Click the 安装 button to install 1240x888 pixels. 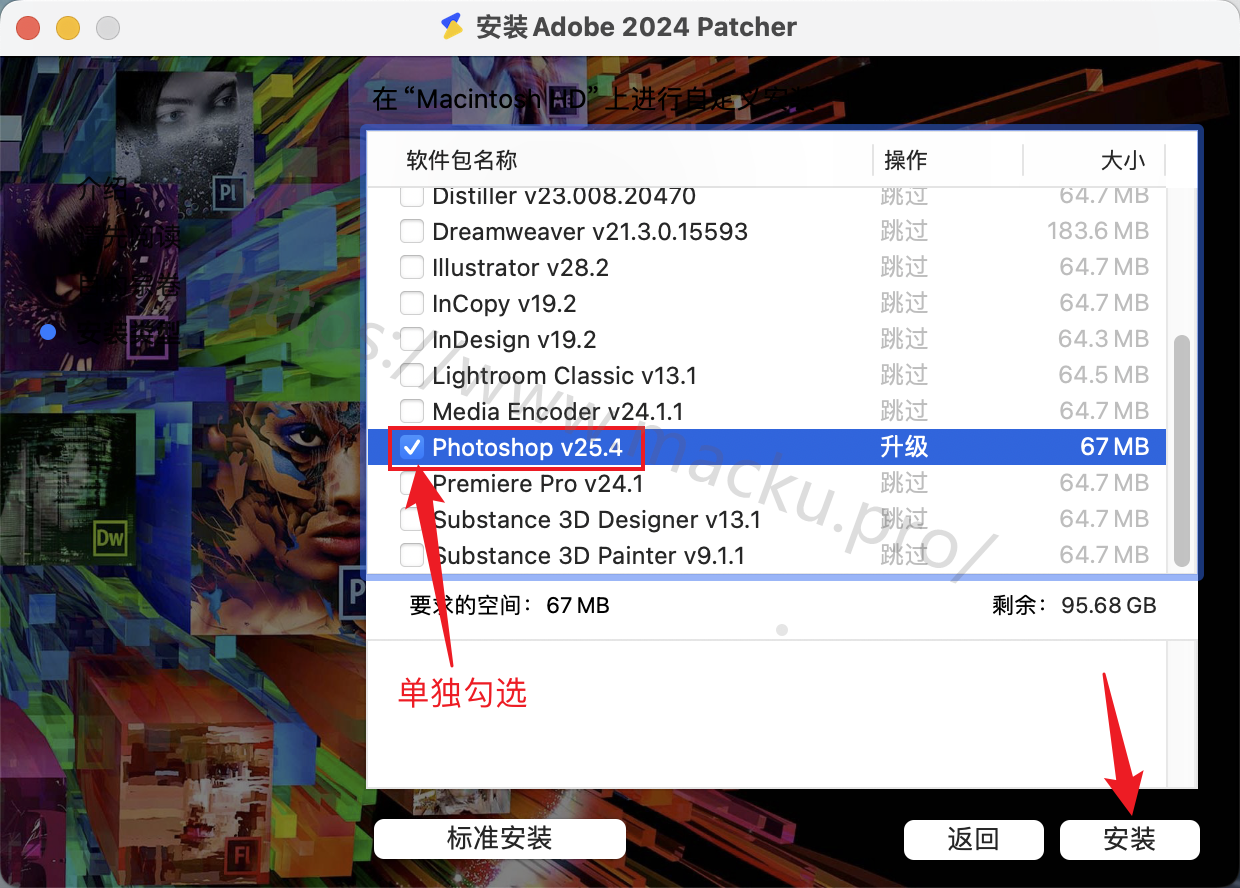[x=1129, y=839]
